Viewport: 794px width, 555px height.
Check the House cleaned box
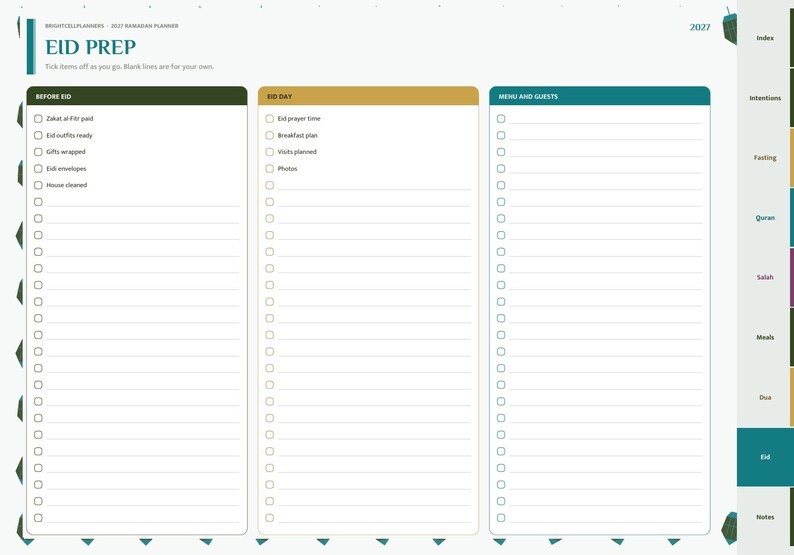(x=38, y=185)
